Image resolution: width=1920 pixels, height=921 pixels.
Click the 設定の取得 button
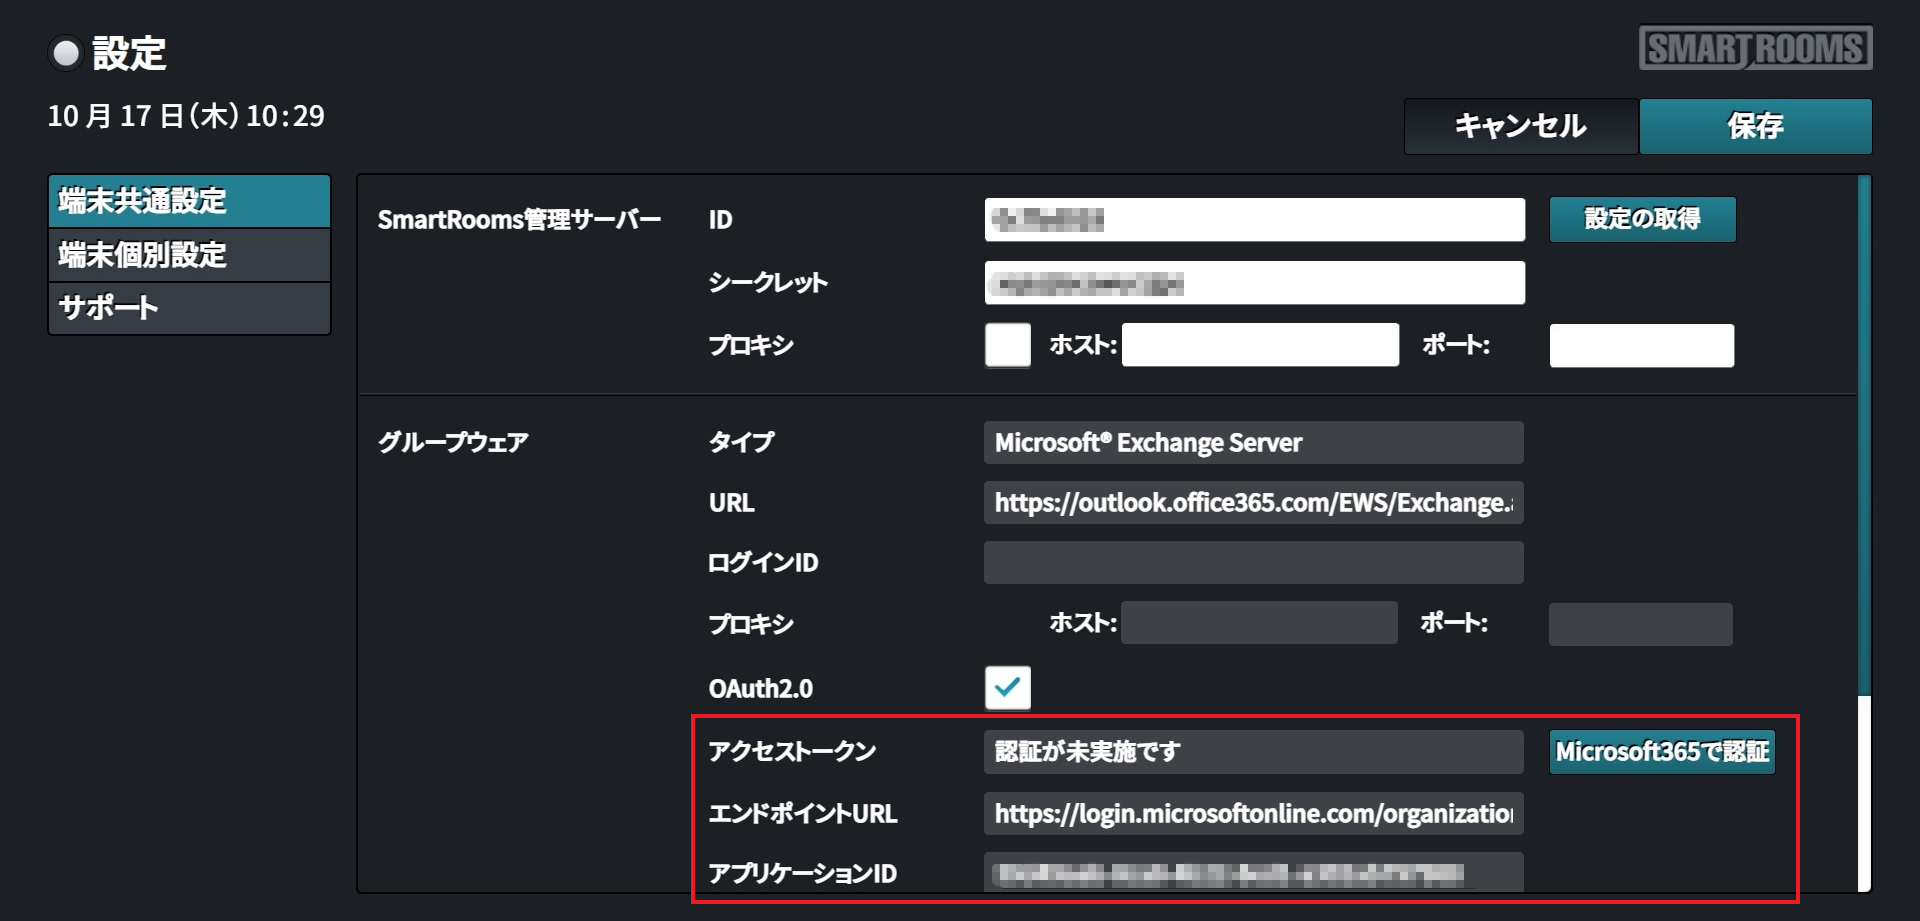click(x=1642, y=219)
